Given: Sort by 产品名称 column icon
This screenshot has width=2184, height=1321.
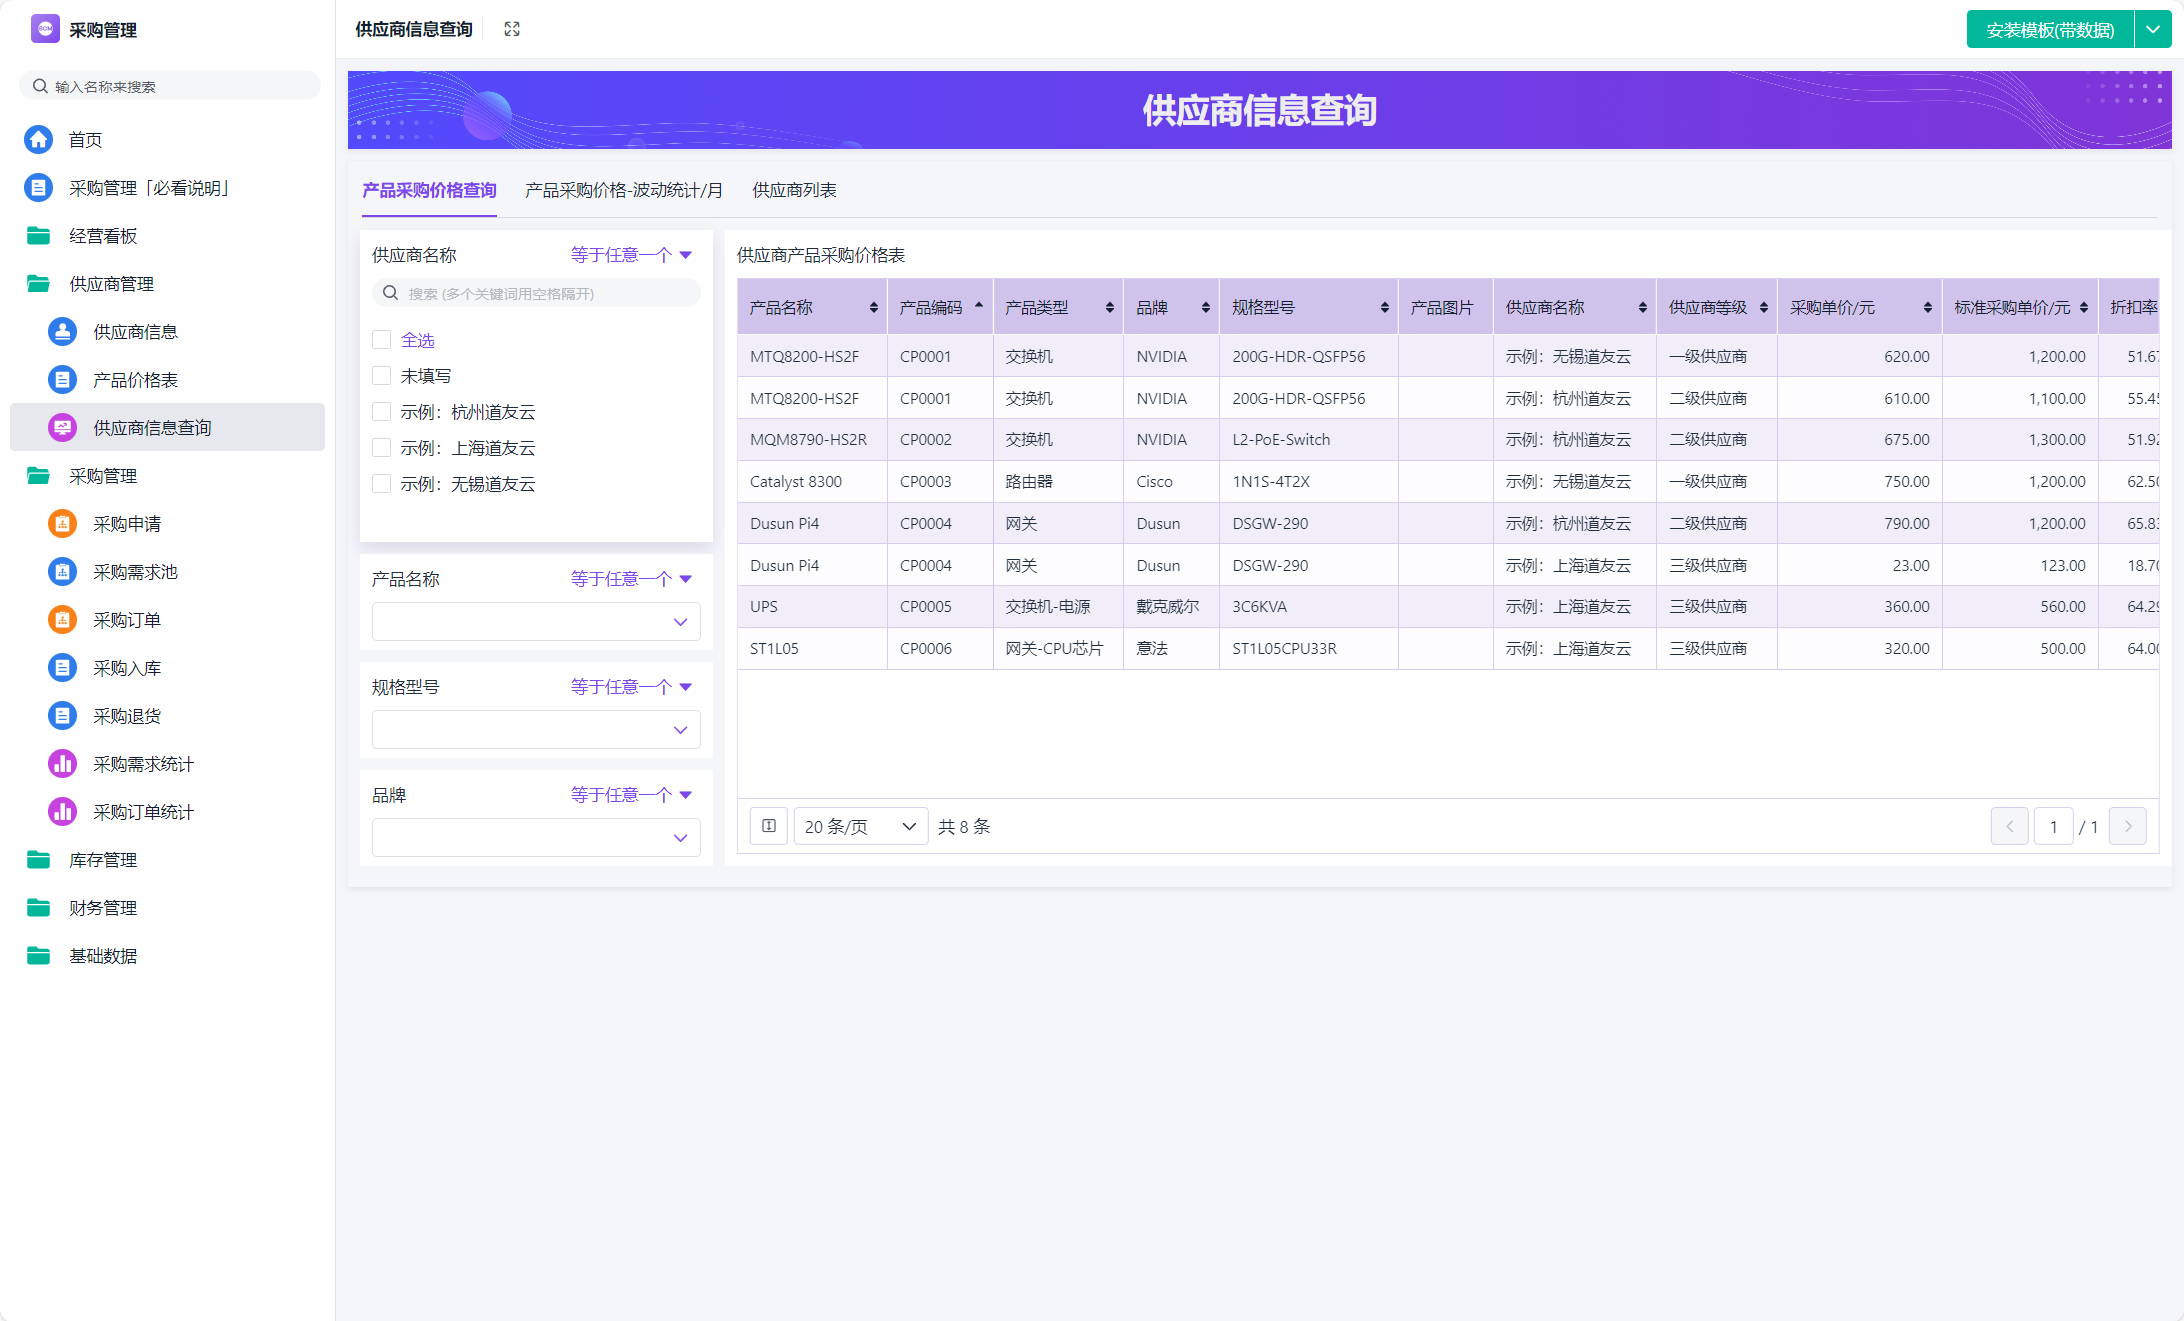Looking at the screenshot, I should (873, 308).
